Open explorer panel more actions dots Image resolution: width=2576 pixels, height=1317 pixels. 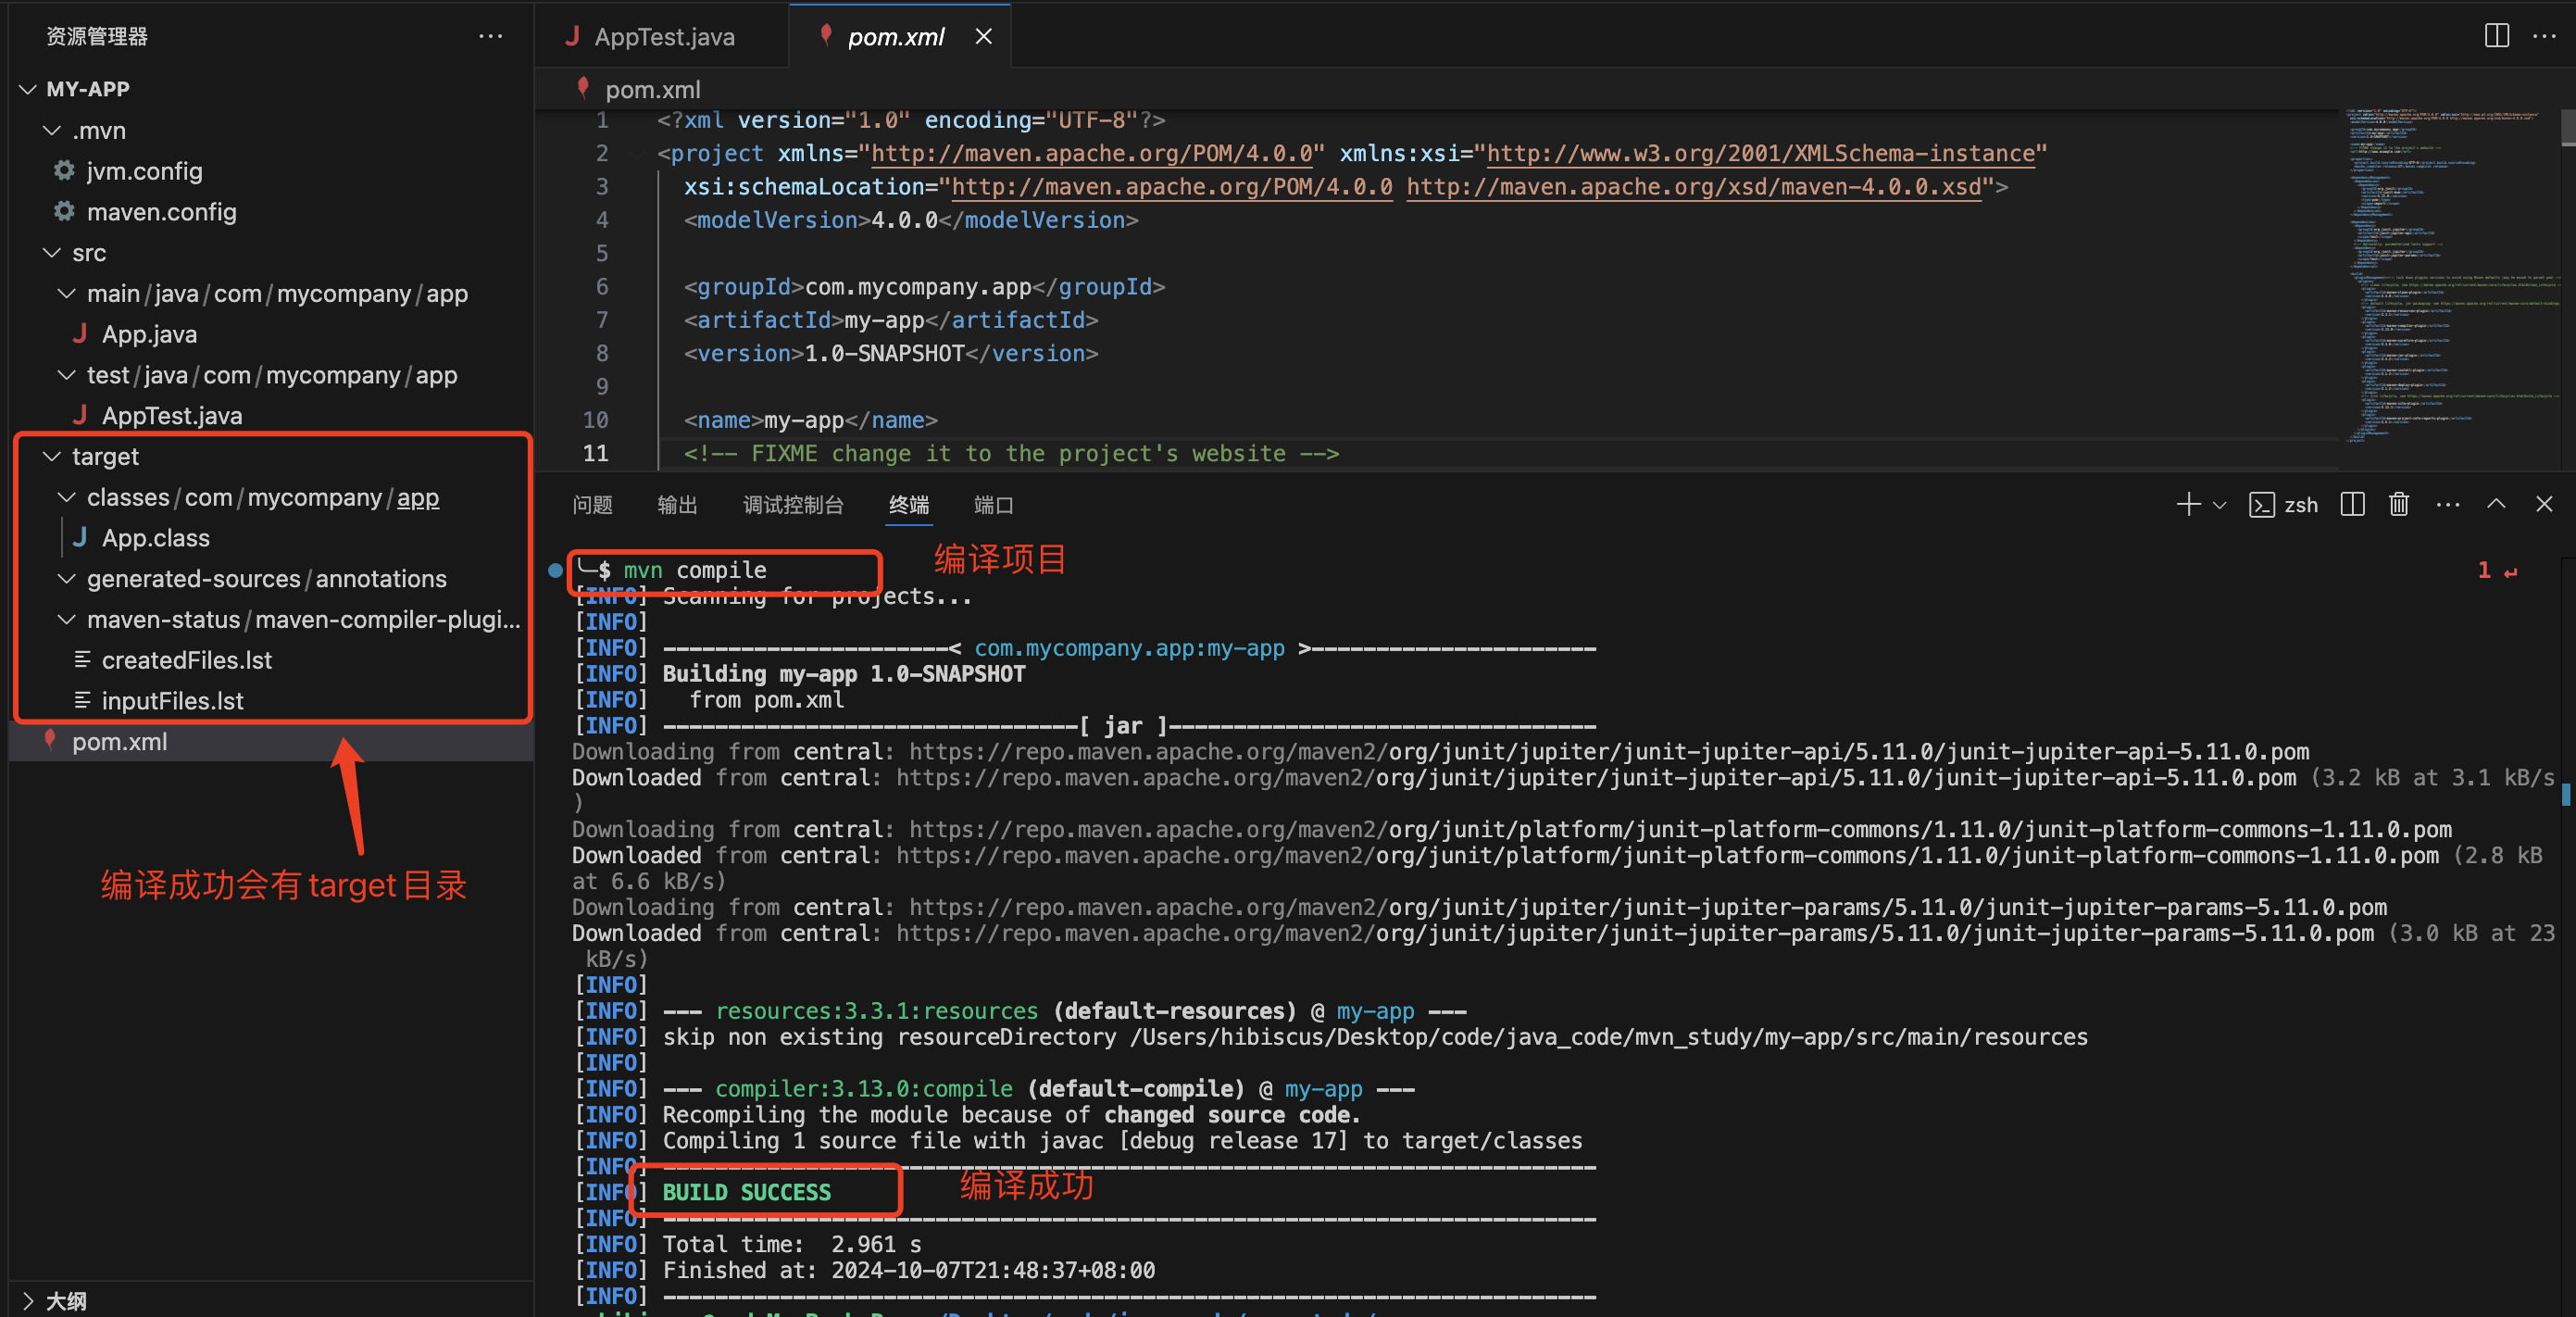pyautogui.click(x=490, y=36)
